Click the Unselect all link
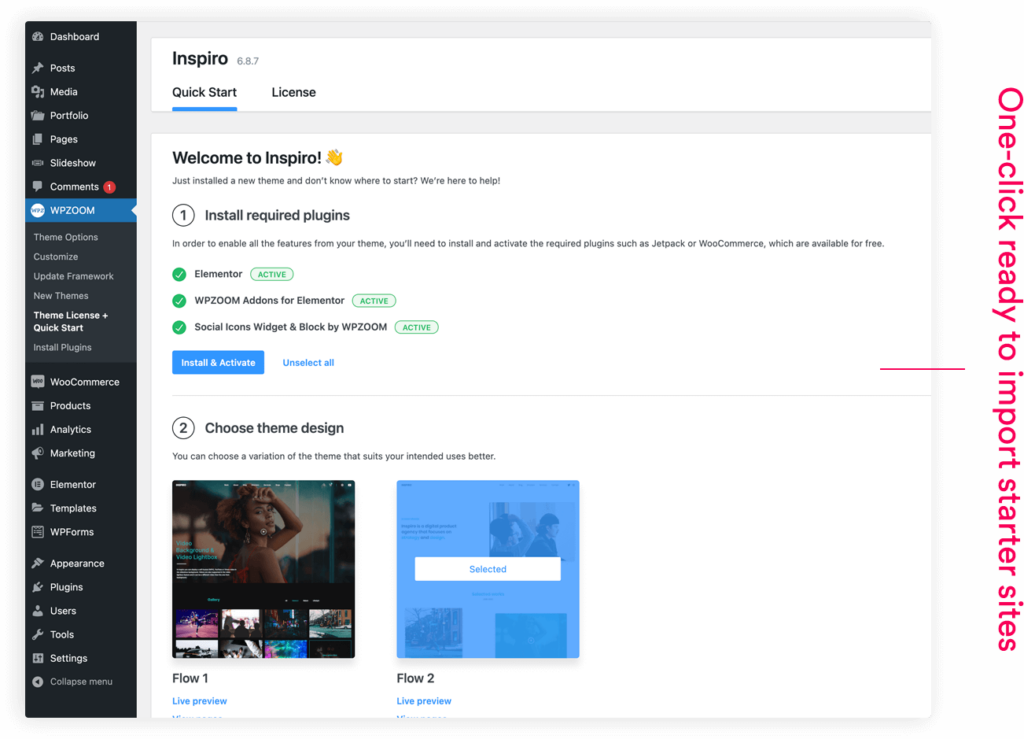The height and width of the screenshot is (739, 1024). tap(308, 362)
